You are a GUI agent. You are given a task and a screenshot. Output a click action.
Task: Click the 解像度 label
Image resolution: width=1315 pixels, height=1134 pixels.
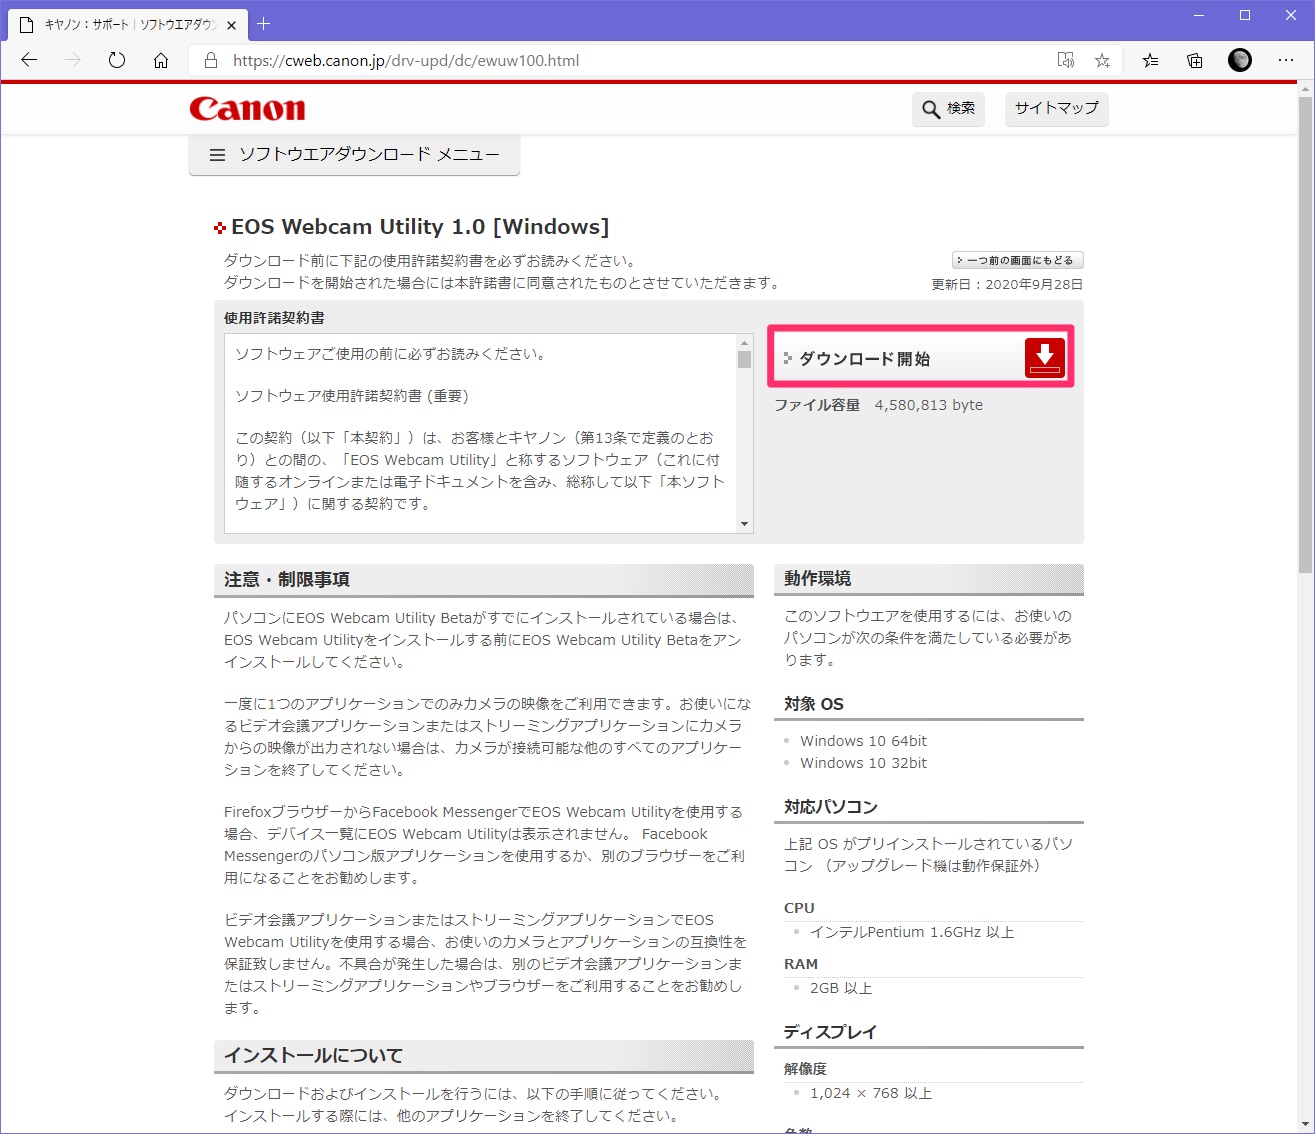pos(805,1069)
